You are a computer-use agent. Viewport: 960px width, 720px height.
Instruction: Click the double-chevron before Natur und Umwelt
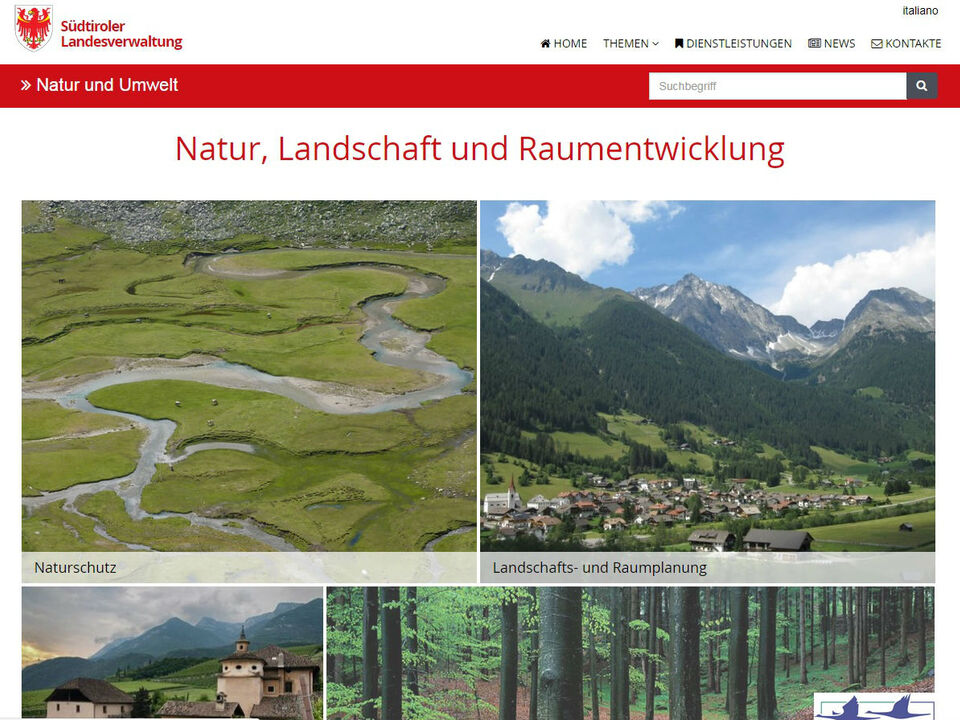click(x=27, y=85)
